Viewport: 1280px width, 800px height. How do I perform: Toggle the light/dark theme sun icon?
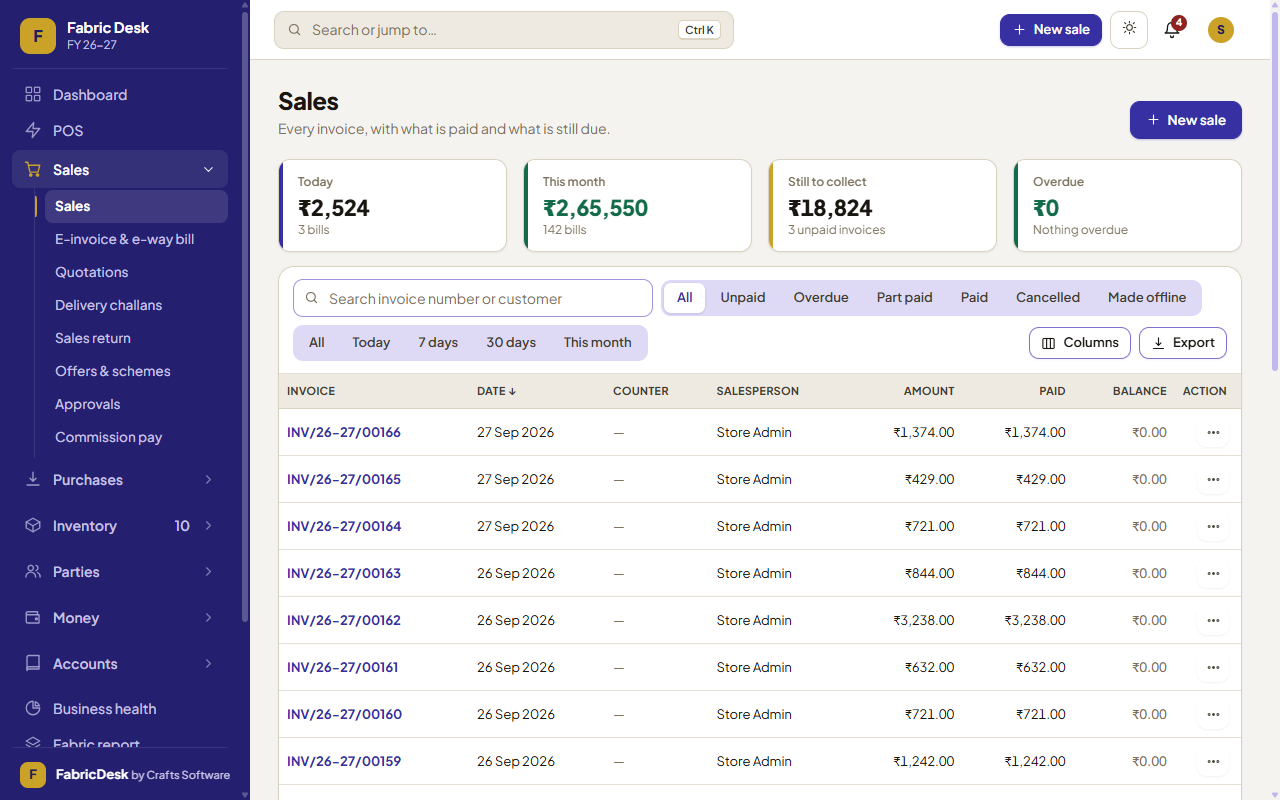[1129, 30]
